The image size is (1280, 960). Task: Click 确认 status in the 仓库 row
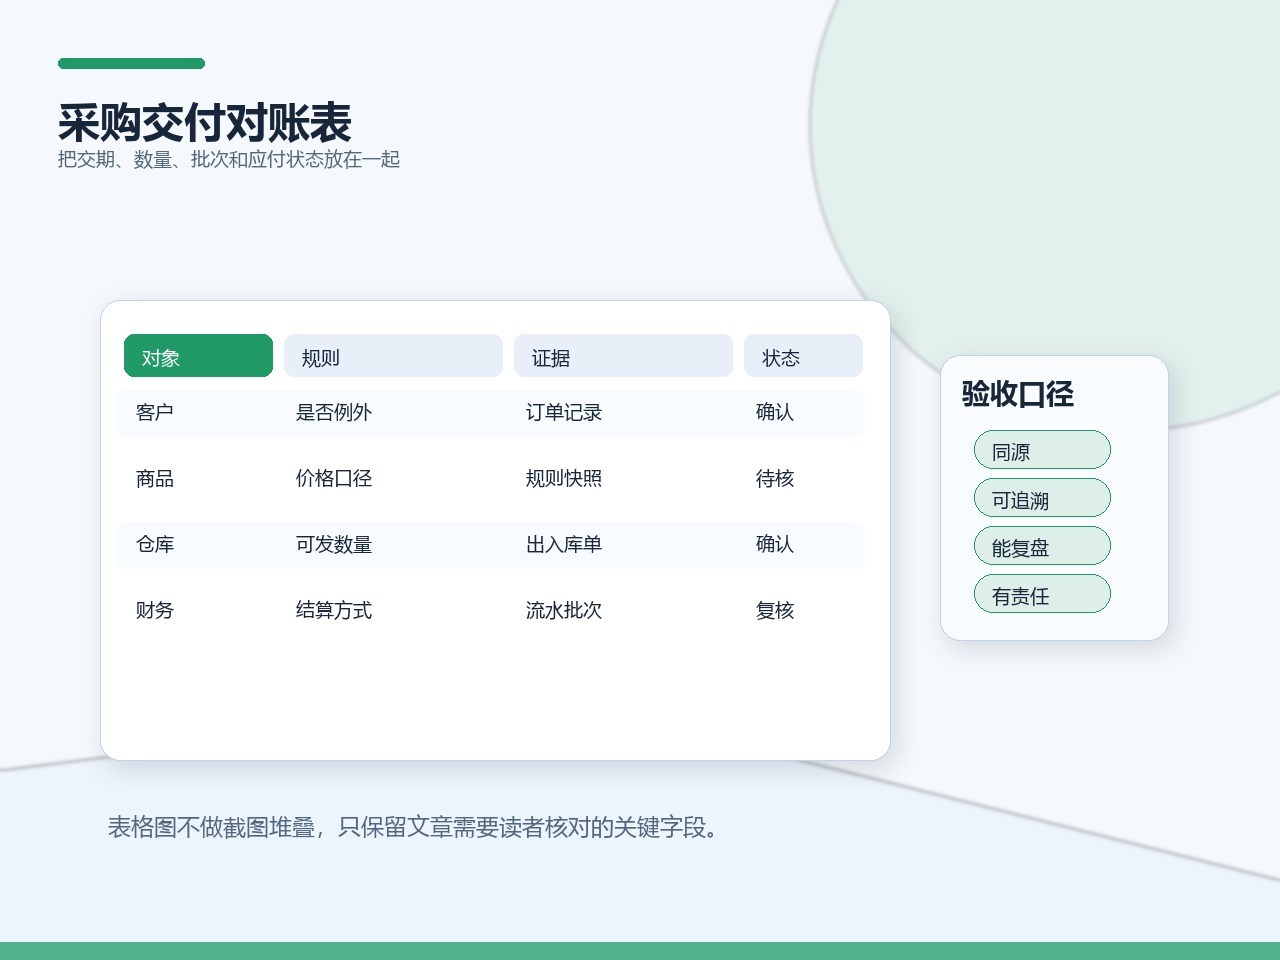(775, 545)
